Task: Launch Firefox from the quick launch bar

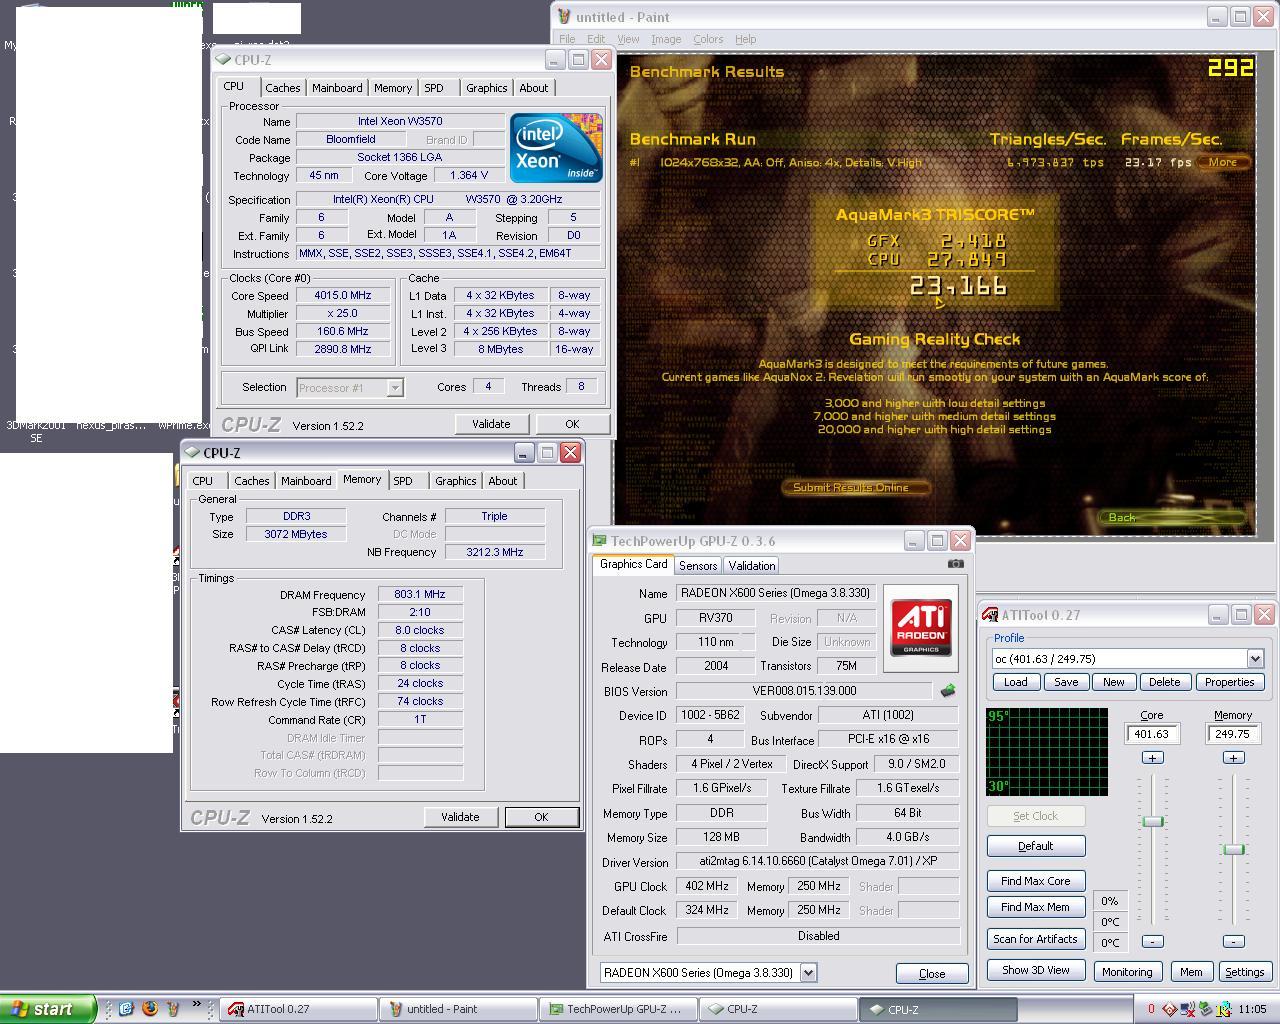Action: click(x=150, y=1008)
